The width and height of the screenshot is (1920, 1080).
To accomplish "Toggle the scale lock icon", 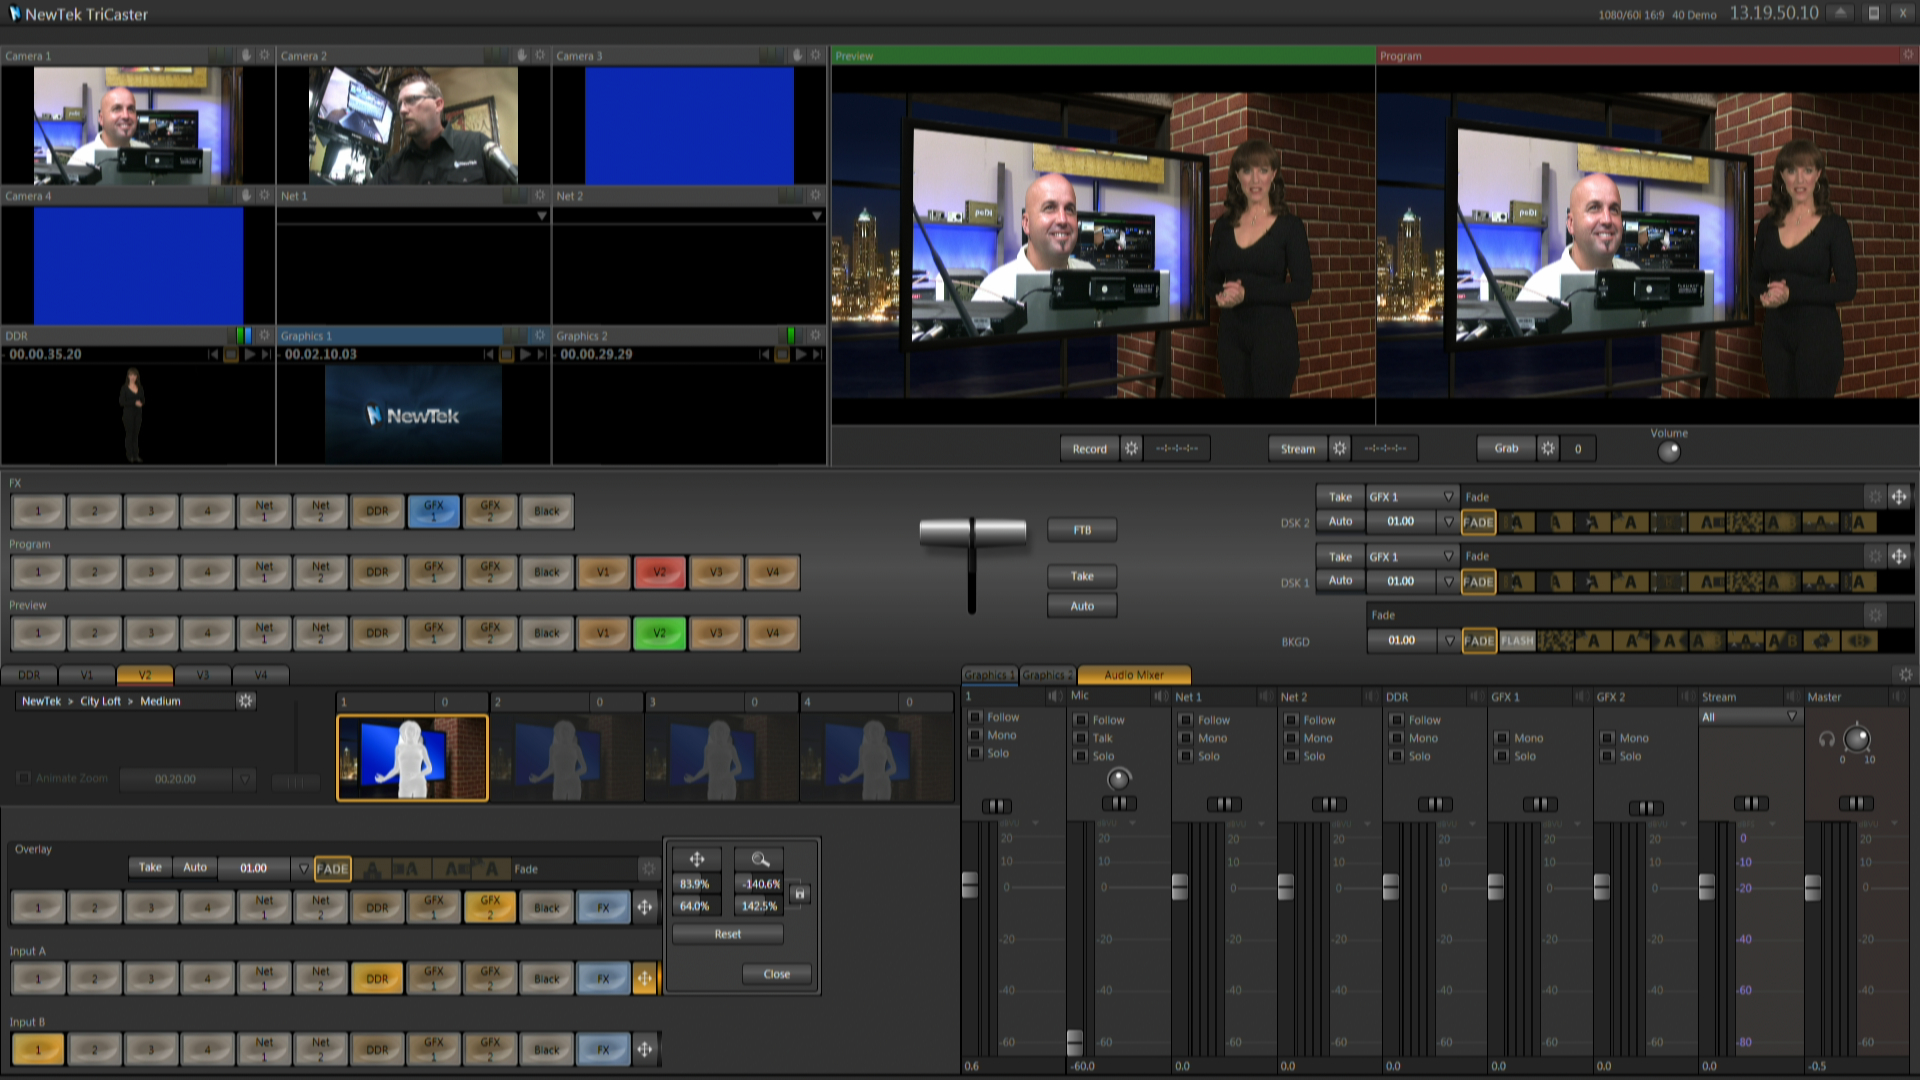I will [799, 894].
